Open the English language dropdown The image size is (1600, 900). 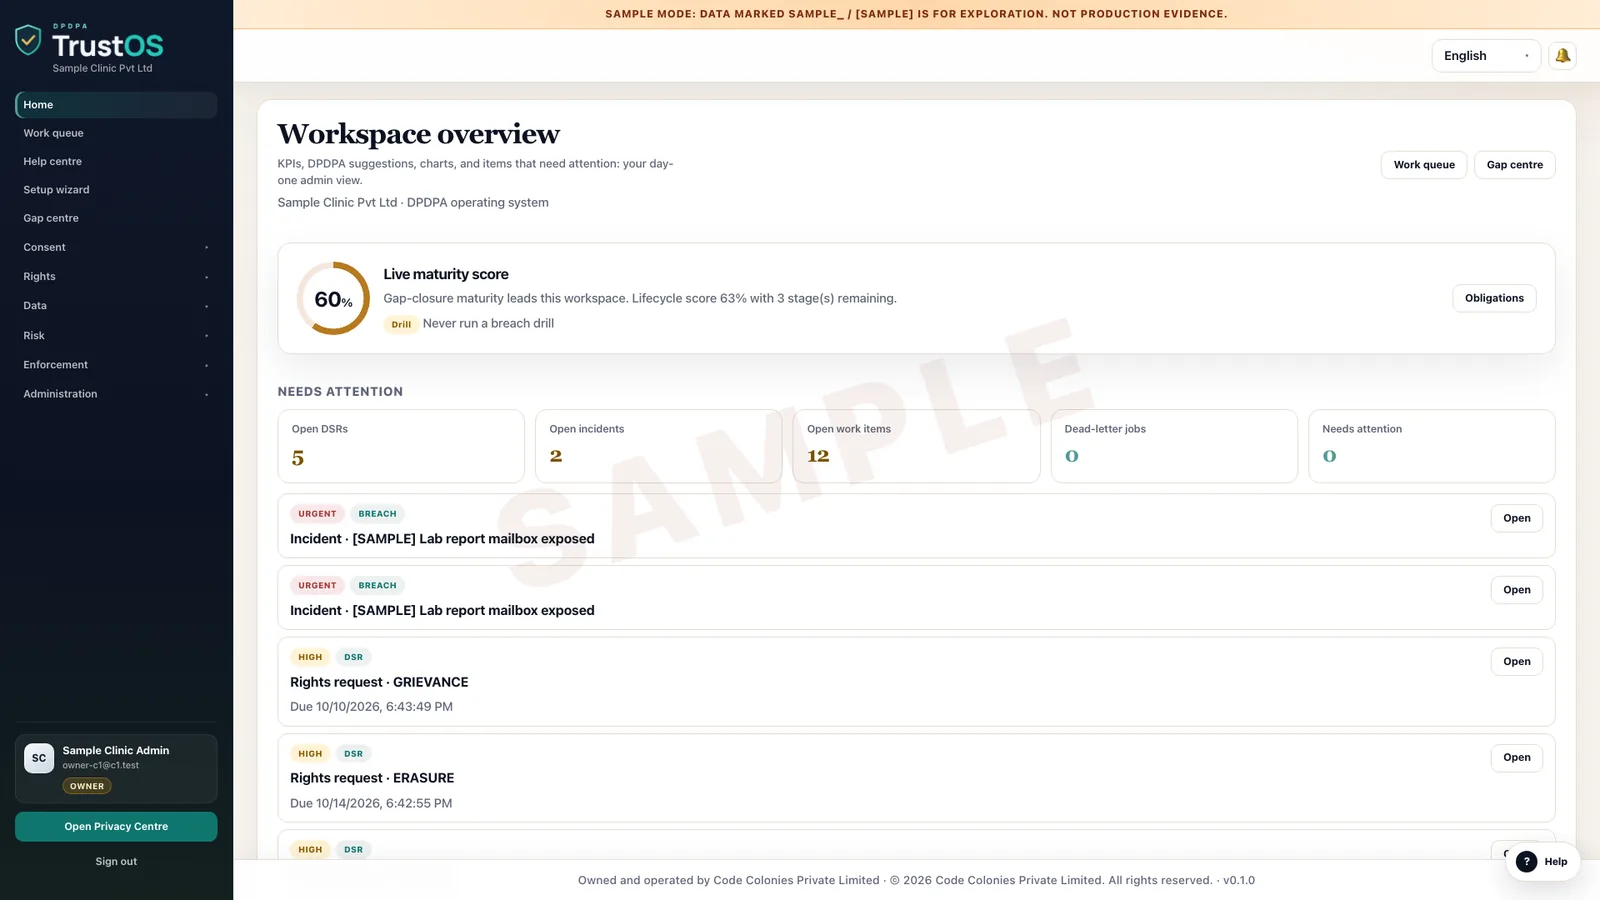click(x=1485, y=56)
